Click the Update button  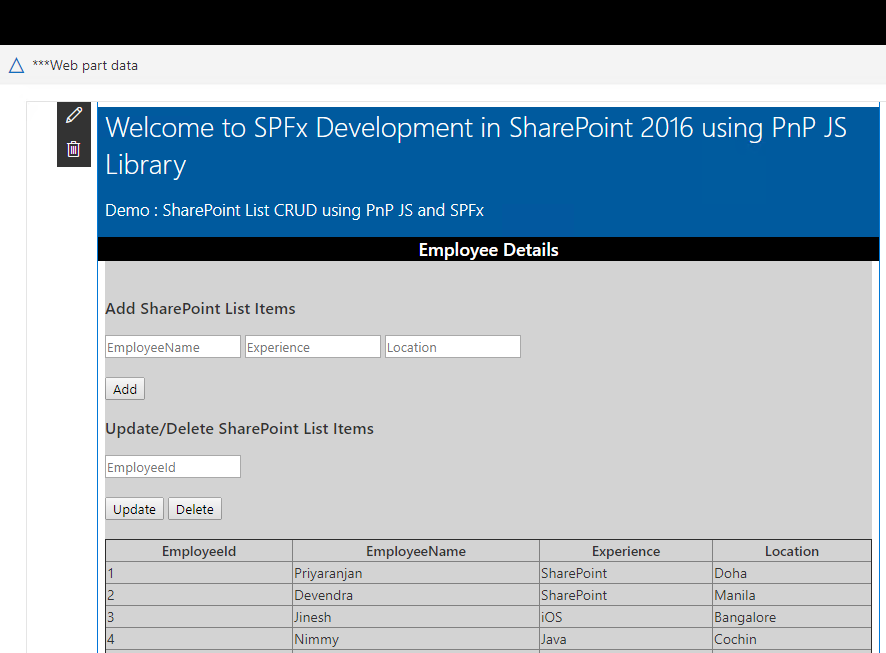(x=134, y=509)
